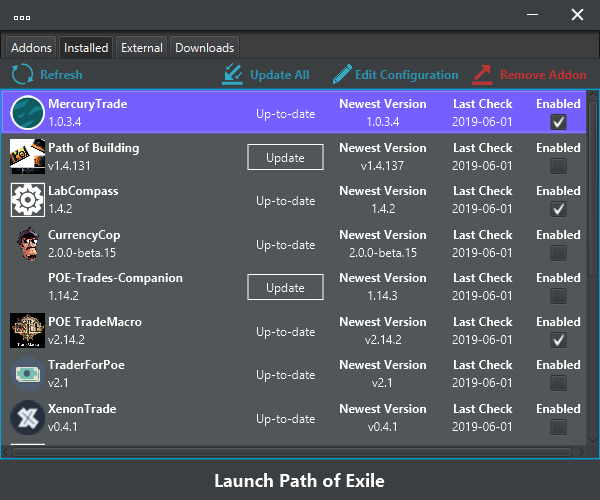The width and height of the screenshot is (600, 500).
Task: Click Up-to-date status of MercuryTrade
Action: [x=285, y=114]
